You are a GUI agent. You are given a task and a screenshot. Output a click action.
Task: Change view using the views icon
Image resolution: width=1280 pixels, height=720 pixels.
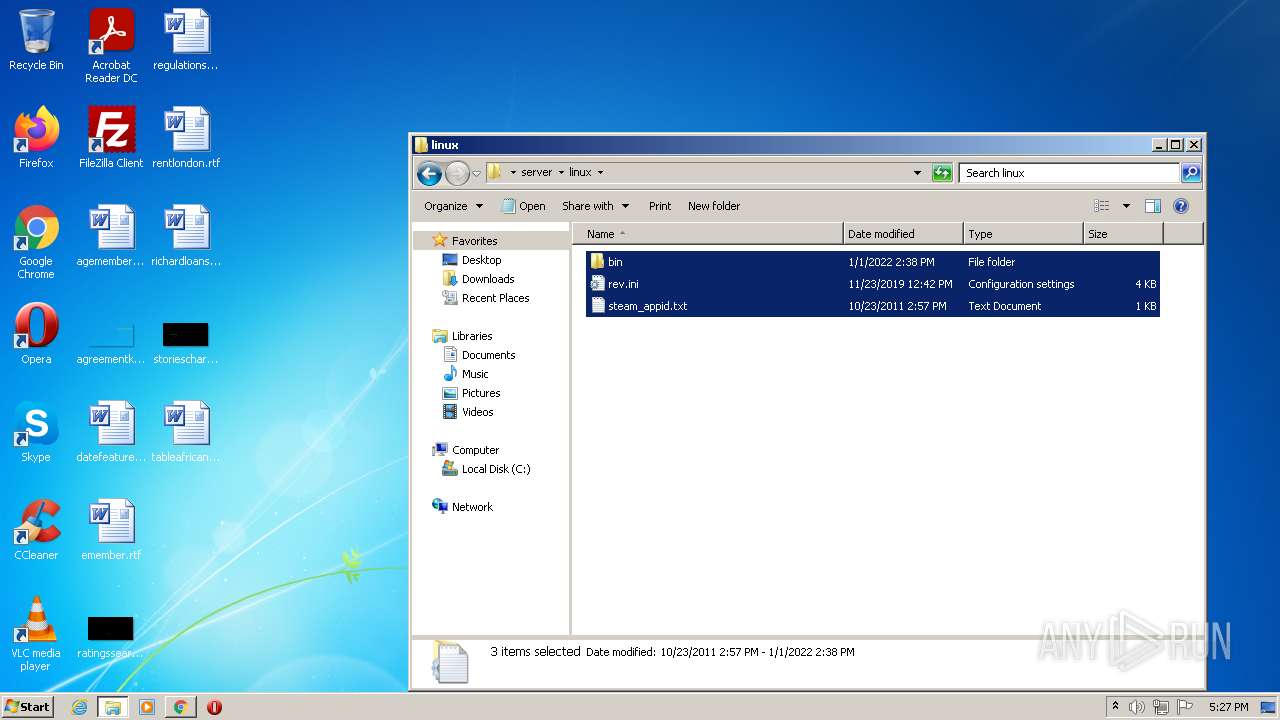tap(1101, 206)
